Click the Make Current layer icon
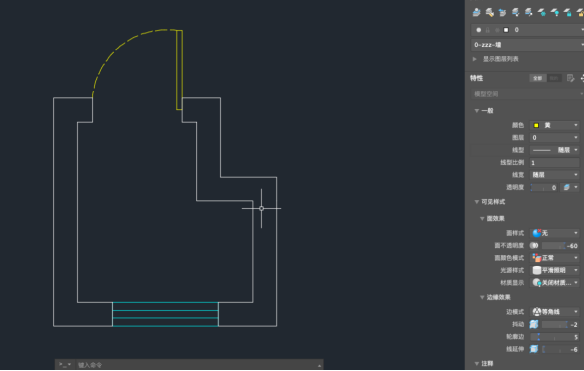The width and height of the screenshot is (584, 371). (x=476, y=12)
